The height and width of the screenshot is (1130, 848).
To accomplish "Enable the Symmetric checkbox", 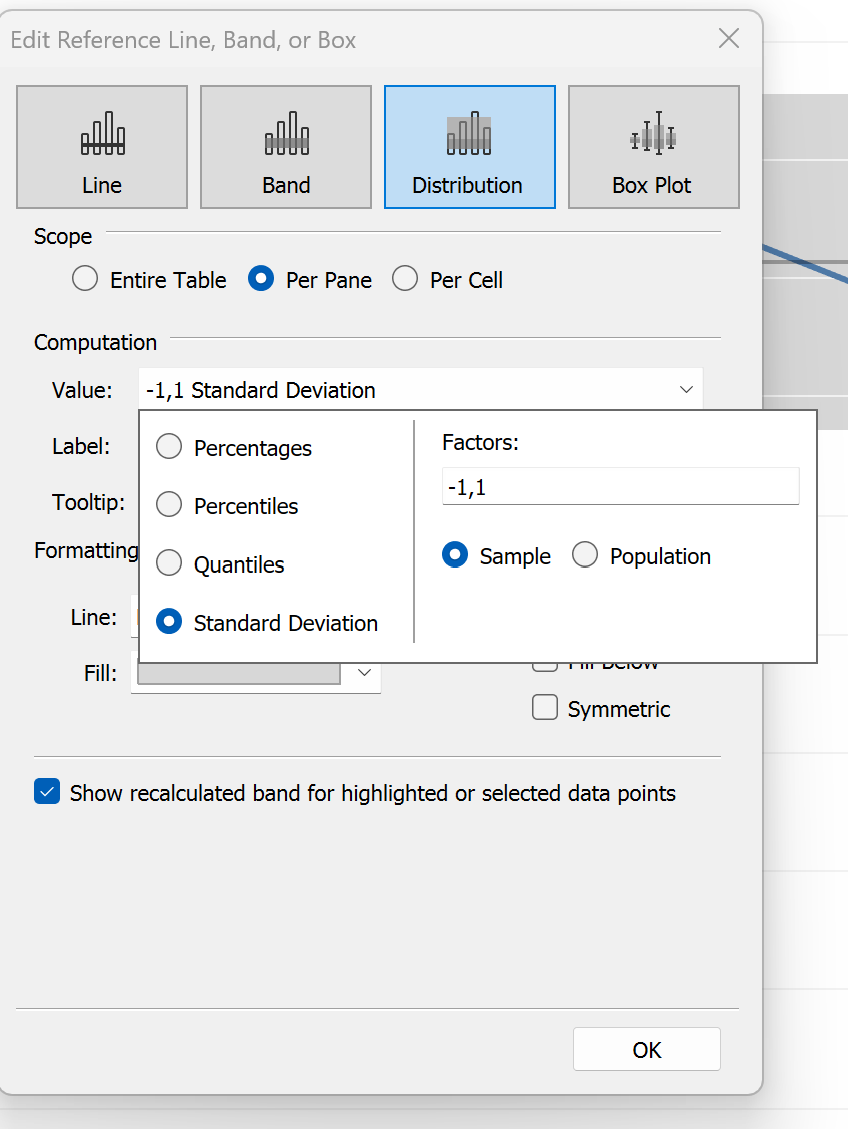I will (x=545, y=709).
